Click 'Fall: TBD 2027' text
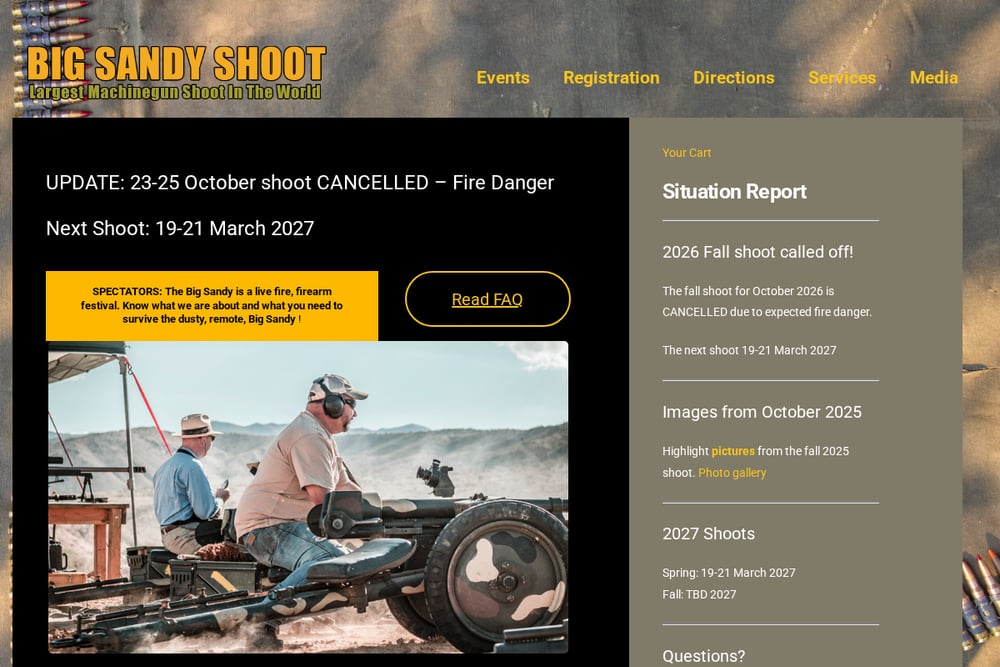Viewport: 1000px width, 667px height. pyautogui.click(x=699, y=594)
